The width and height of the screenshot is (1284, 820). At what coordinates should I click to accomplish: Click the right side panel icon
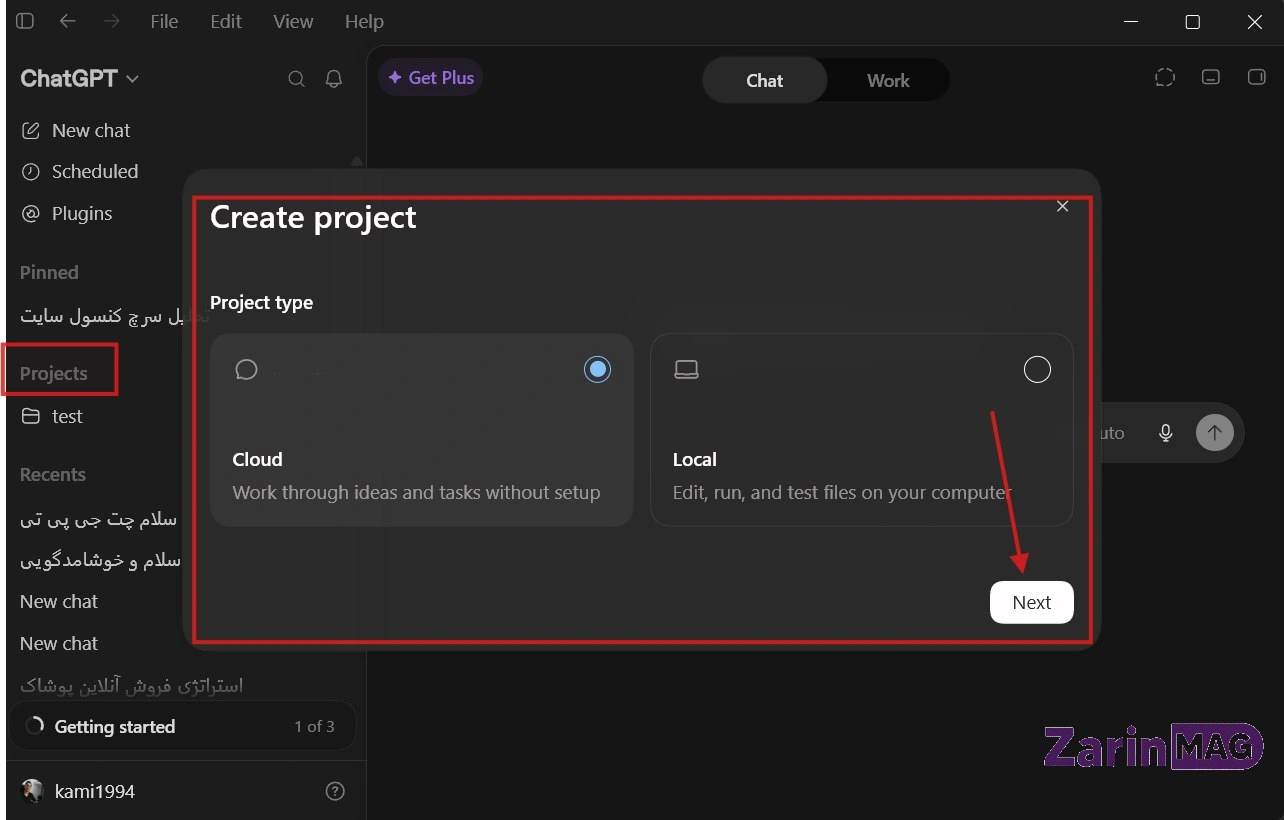pyautogui.click(x=1257, y=77)
